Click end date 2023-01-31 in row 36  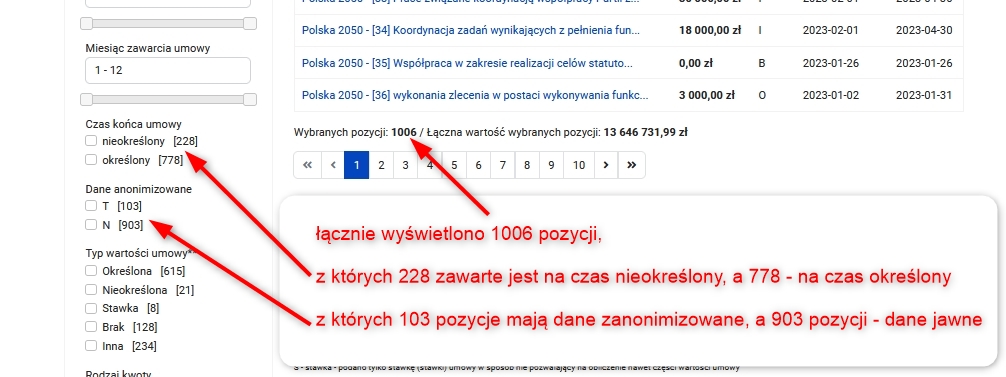pyautogui.click(x=924, y=96)
